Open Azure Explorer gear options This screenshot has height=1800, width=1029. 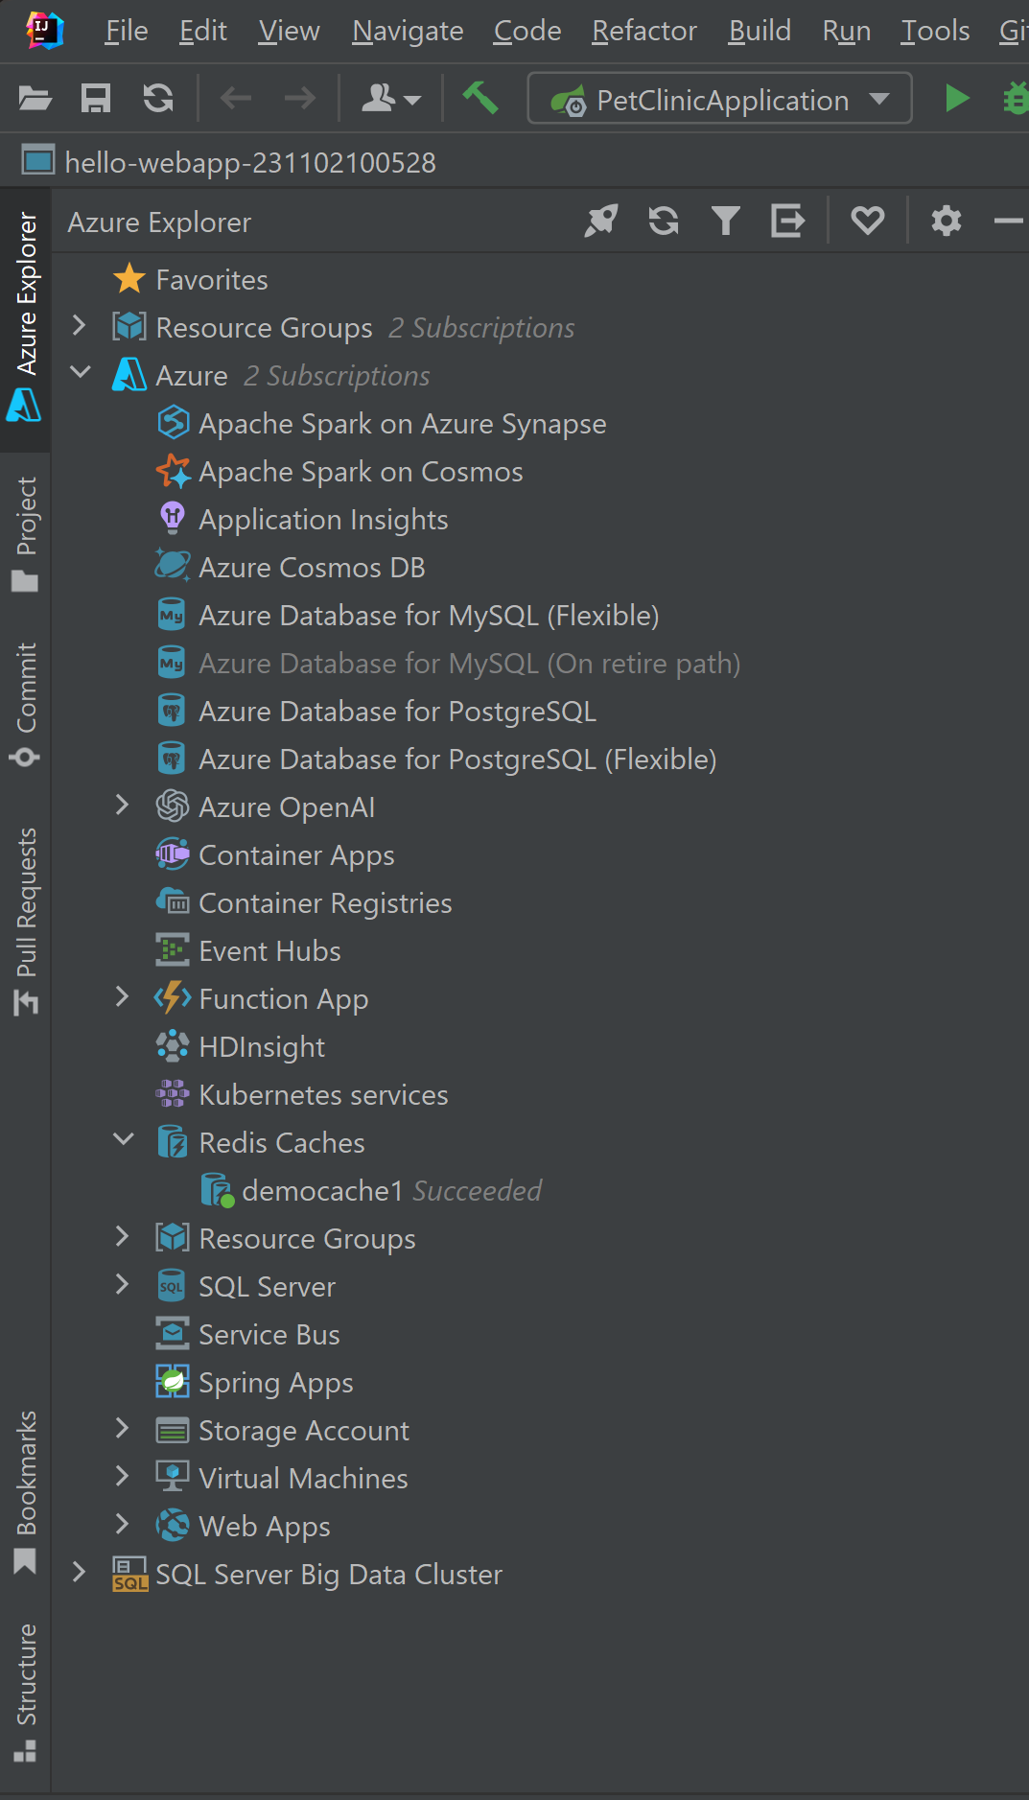946,221
